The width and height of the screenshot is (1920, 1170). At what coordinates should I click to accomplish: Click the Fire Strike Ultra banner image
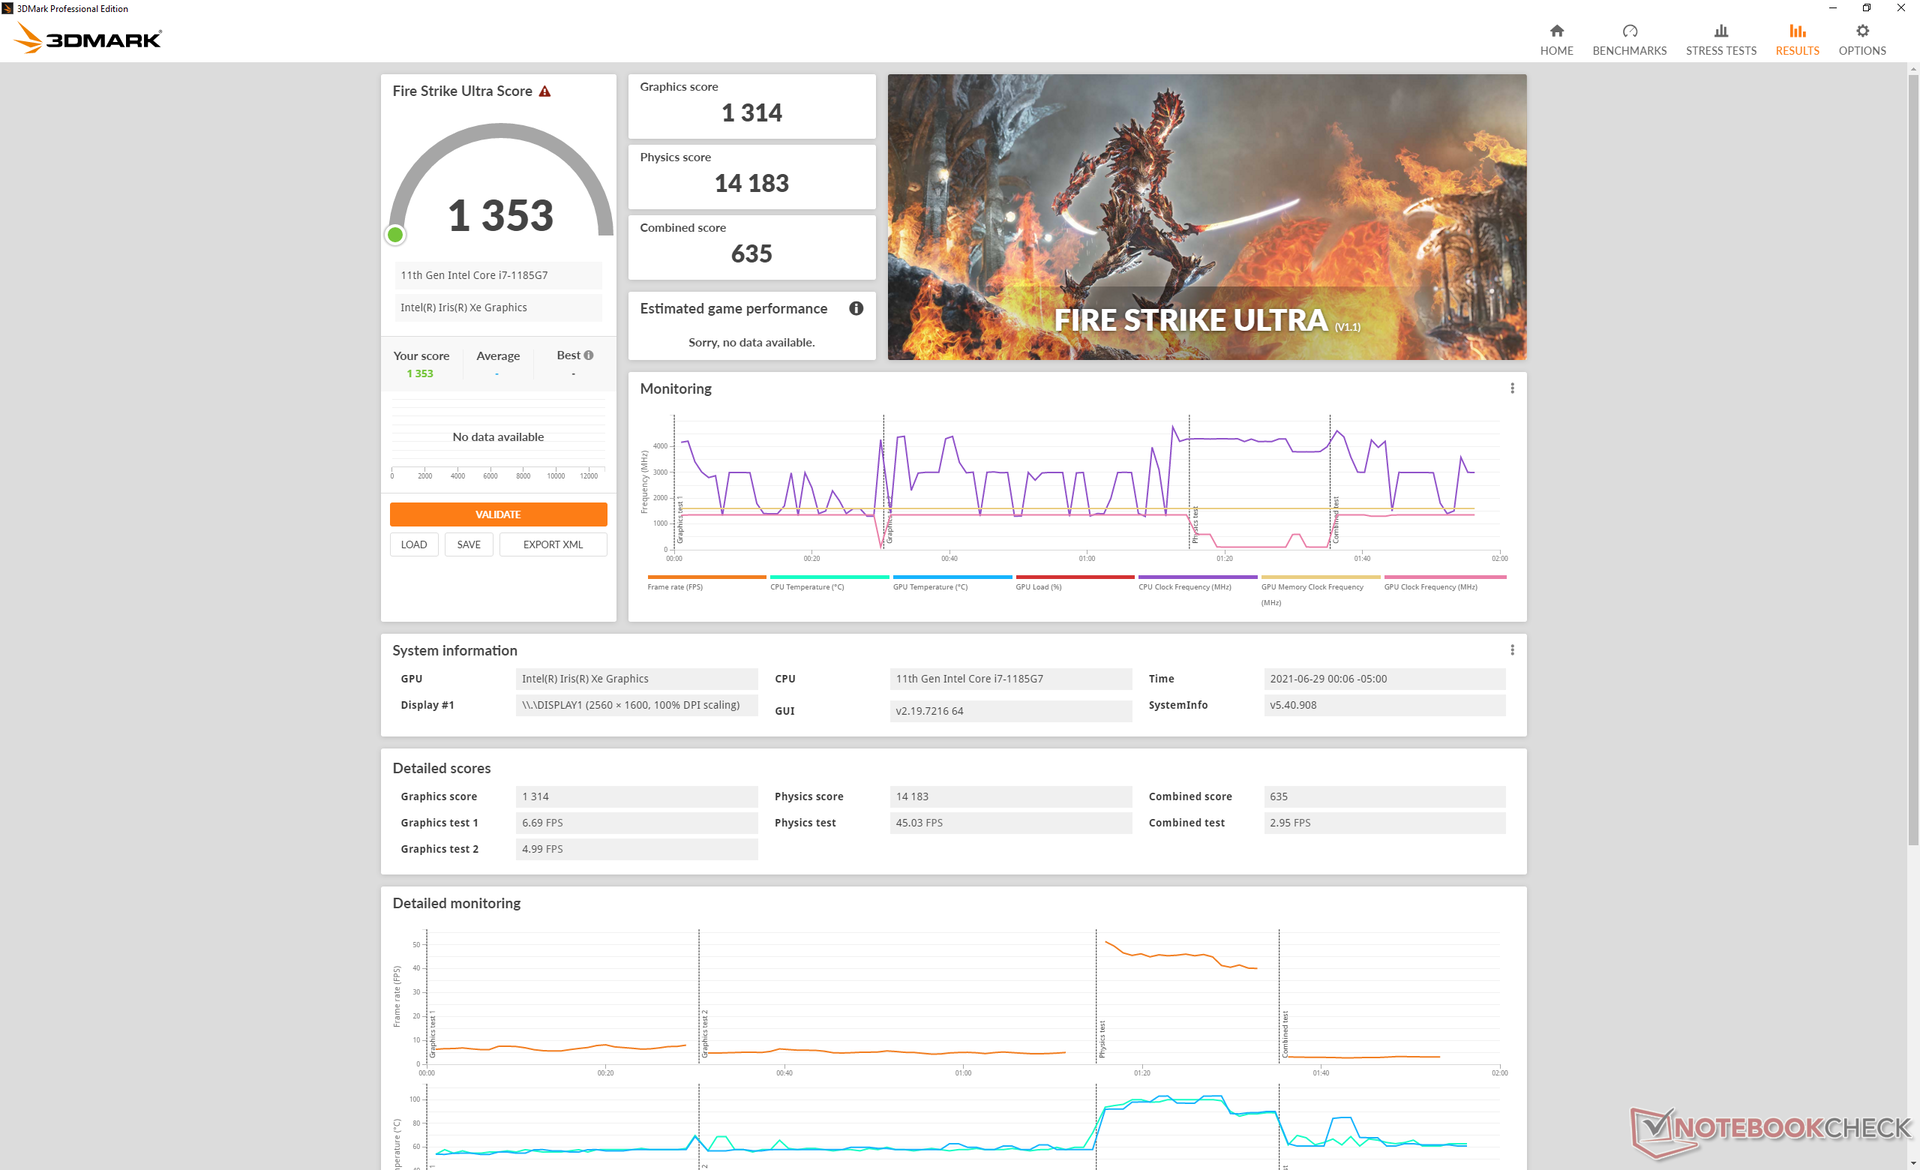pyautogui.click(x=1207, y=217)
